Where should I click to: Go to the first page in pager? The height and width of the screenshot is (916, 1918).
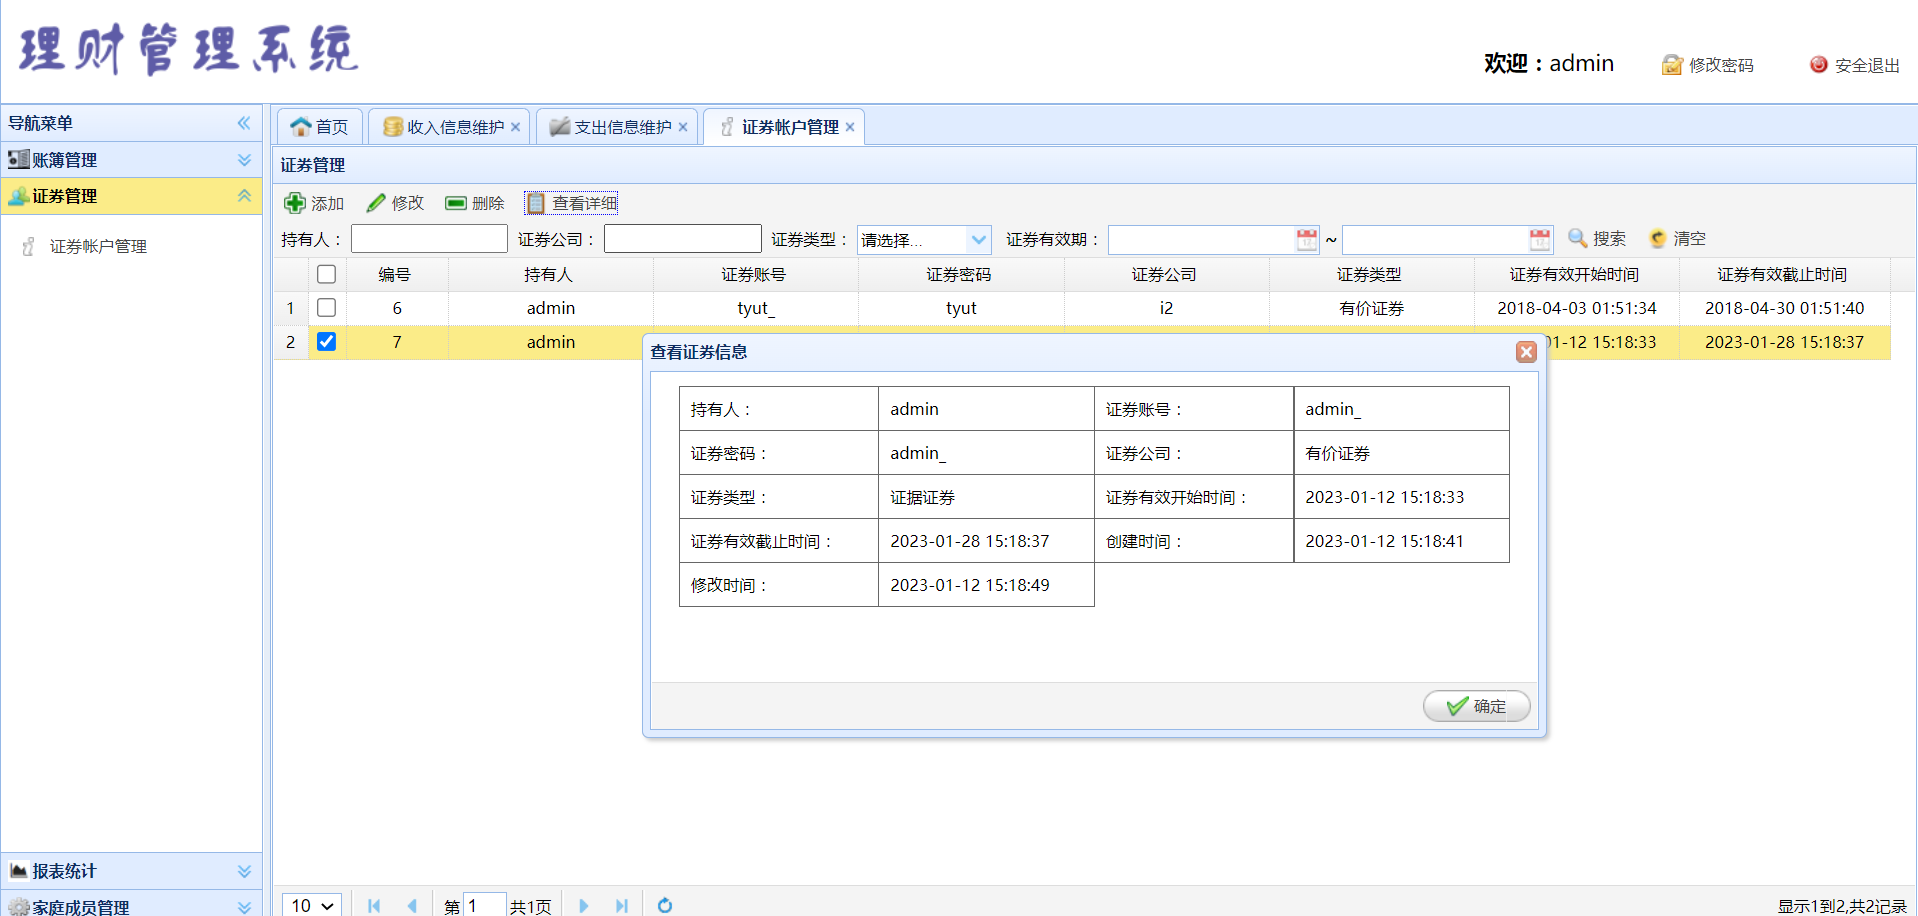(x=374, y=906)
